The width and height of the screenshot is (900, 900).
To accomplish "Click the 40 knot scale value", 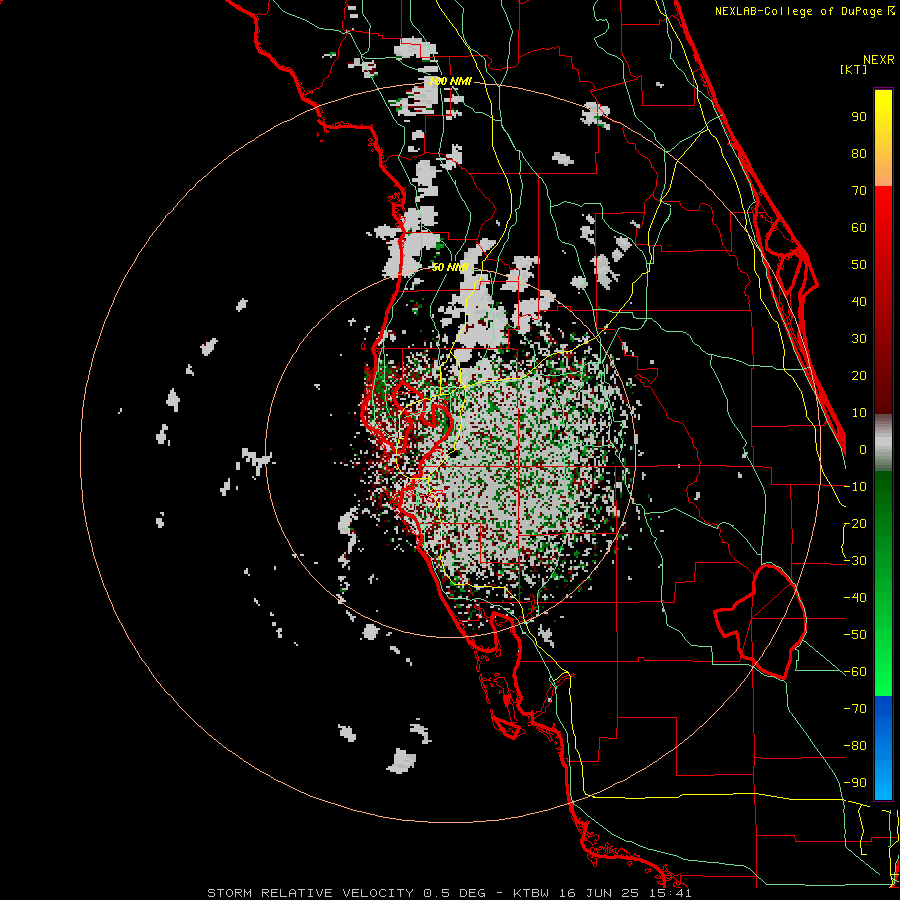I will pos(859,302).
